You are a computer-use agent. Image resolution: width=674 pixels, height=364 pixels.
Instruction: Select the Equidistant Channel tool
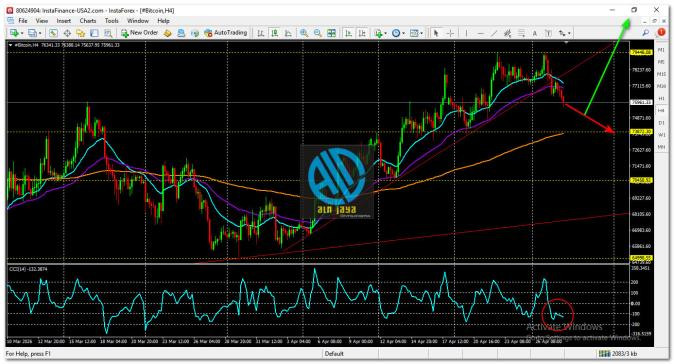[x=507, y=33]
